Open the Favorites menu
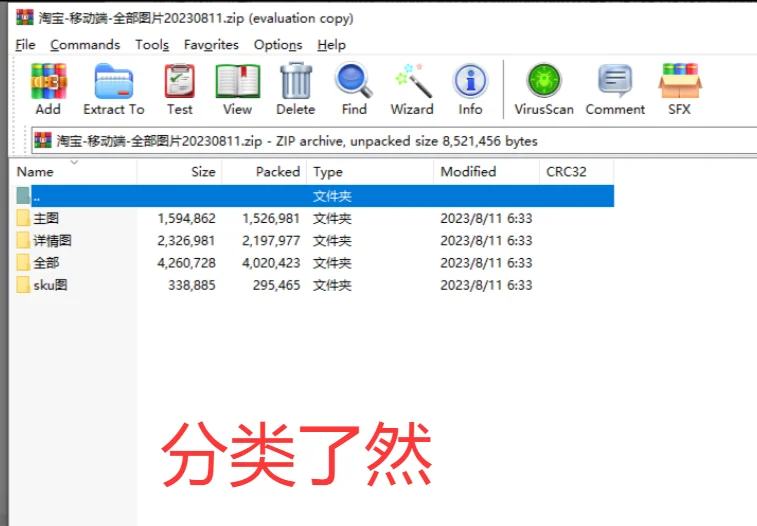The height and width of the screenshot is (526, 757). point(211,45)
